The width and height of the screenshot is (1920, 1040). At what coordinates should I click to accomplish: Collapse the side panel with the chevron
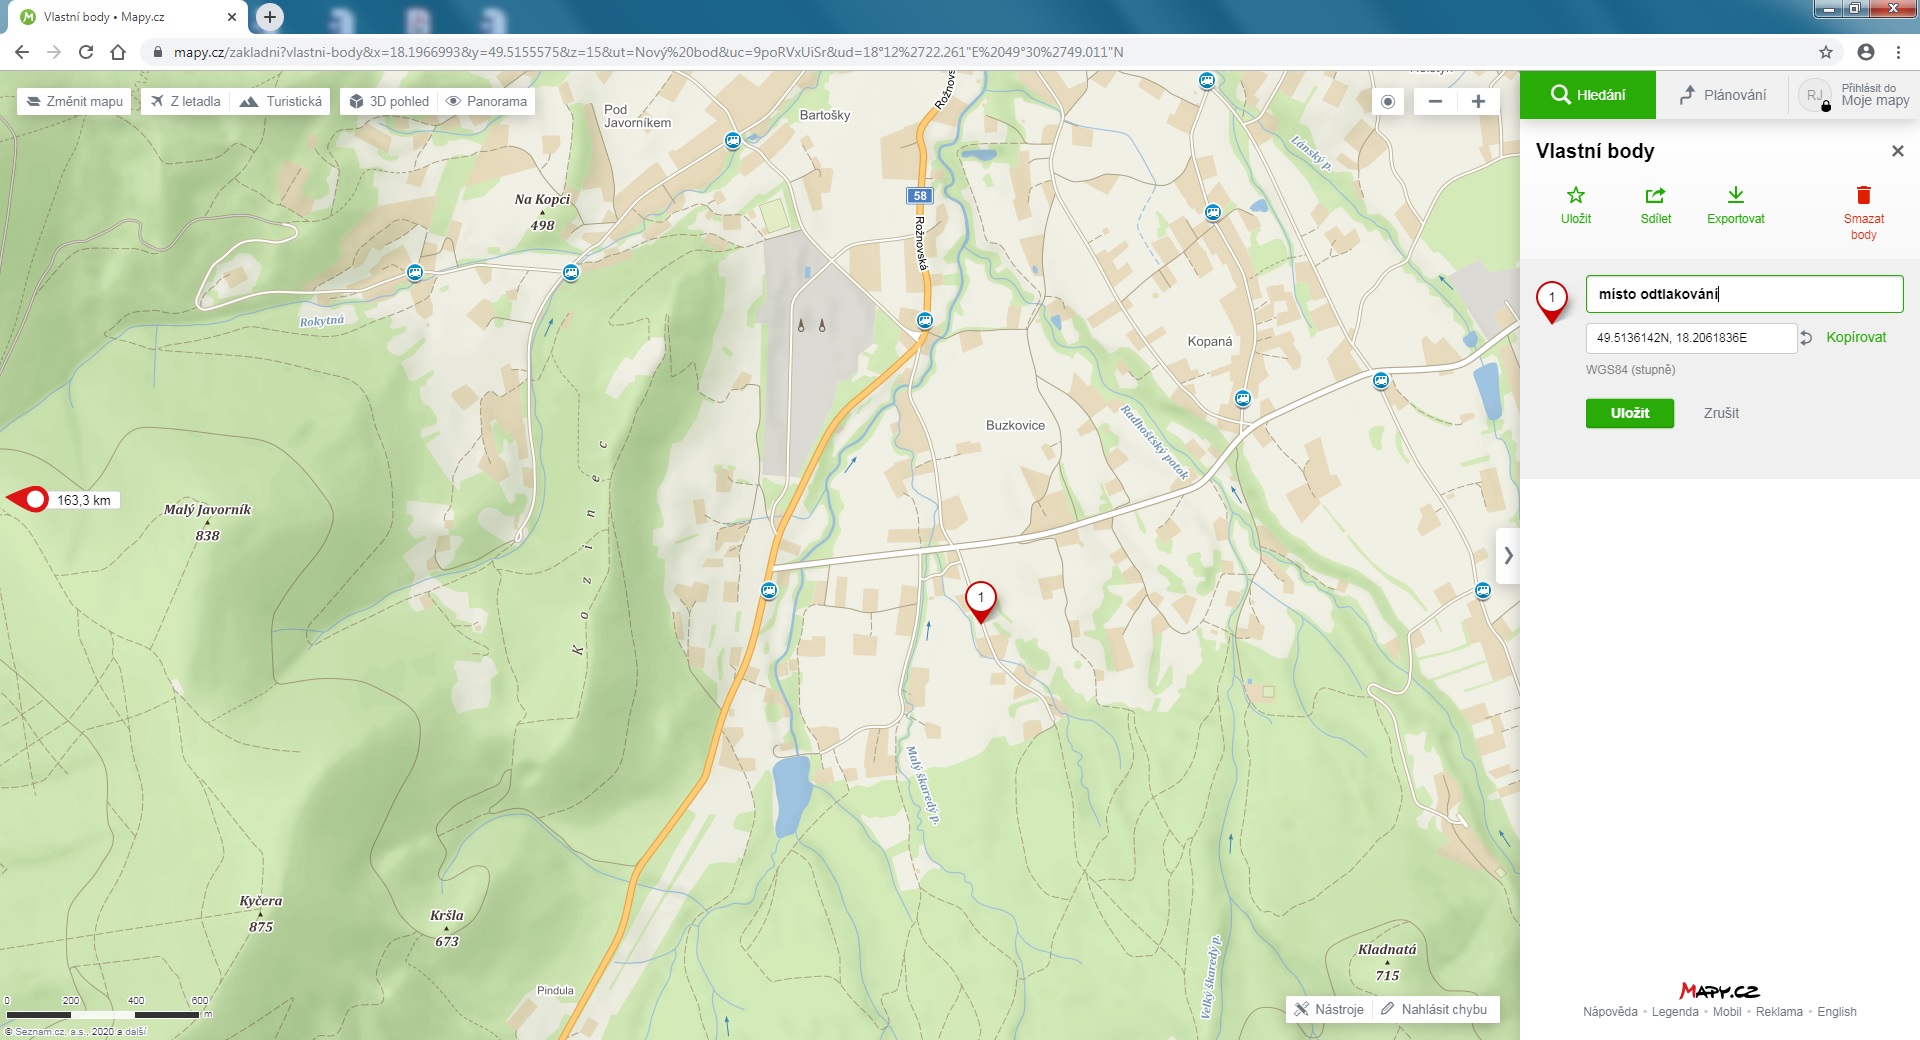[x=1508, y=555]
